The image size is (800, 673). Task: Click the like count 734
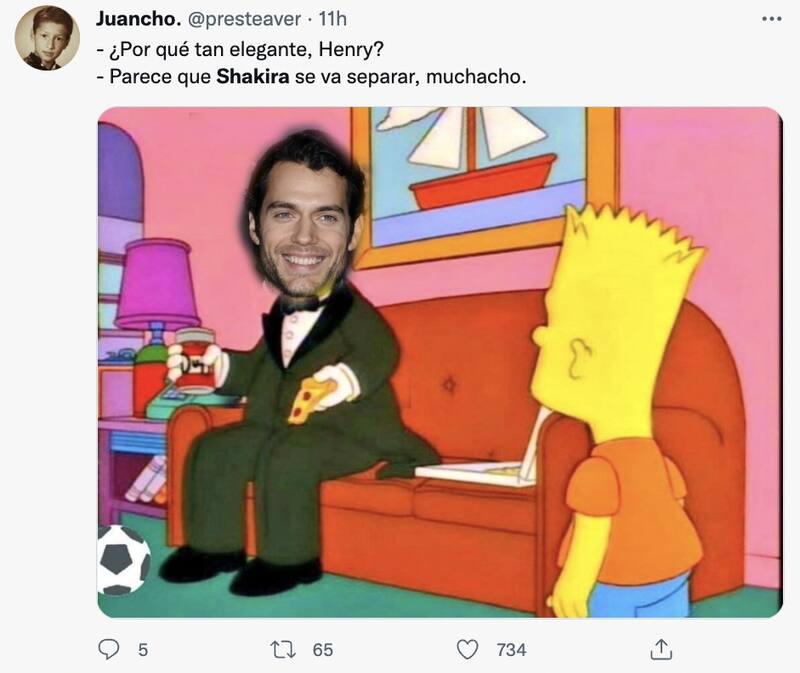(511, 650)
